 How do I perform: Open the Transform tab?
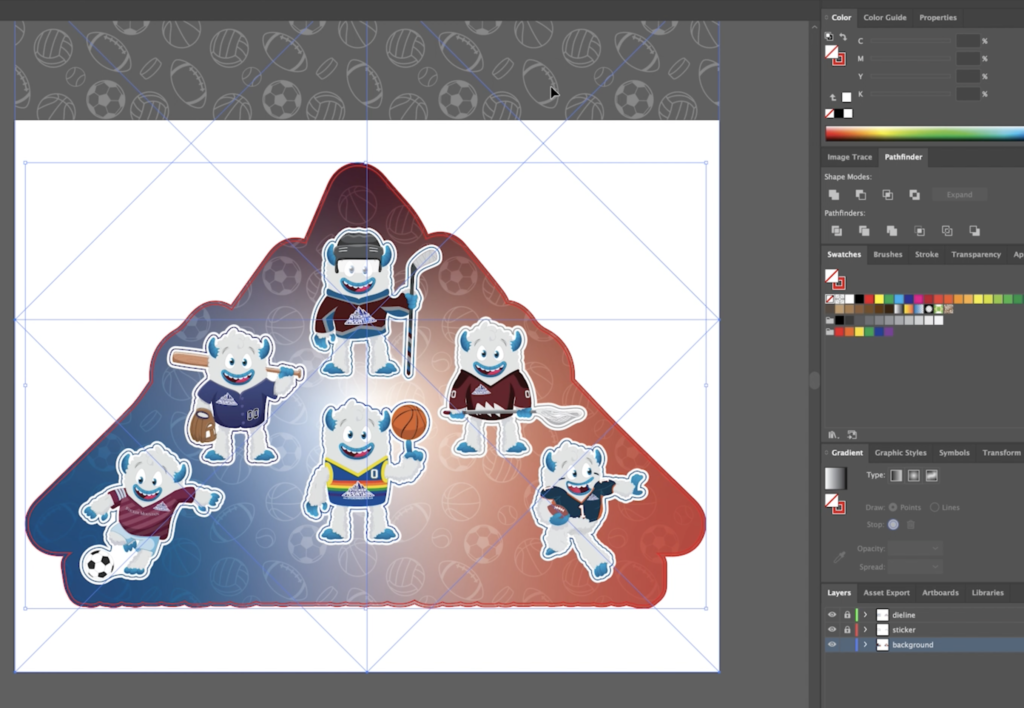pyautogui.click(x=1001, y=453)
